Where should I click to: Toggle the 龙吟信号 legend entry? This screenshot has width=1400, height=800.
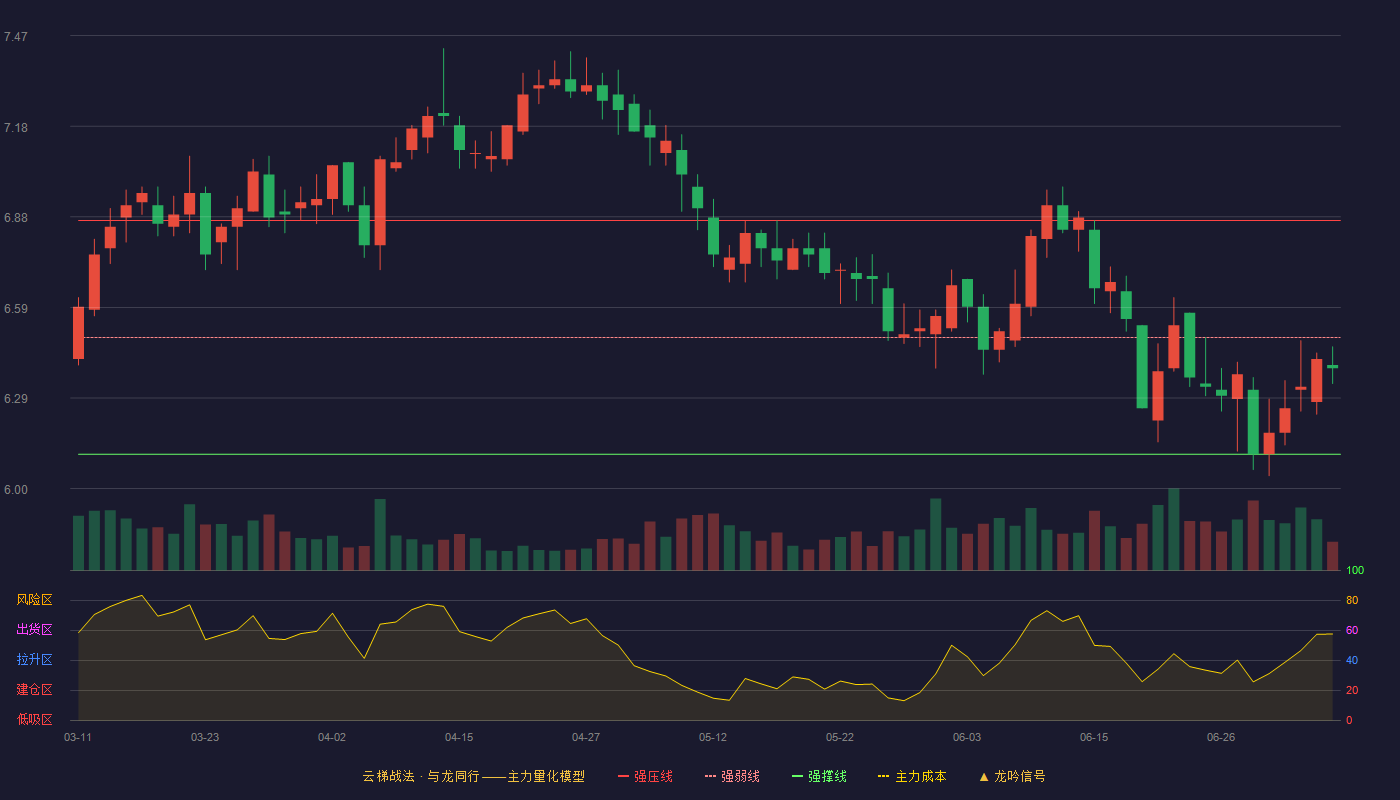coord(1012,776)
